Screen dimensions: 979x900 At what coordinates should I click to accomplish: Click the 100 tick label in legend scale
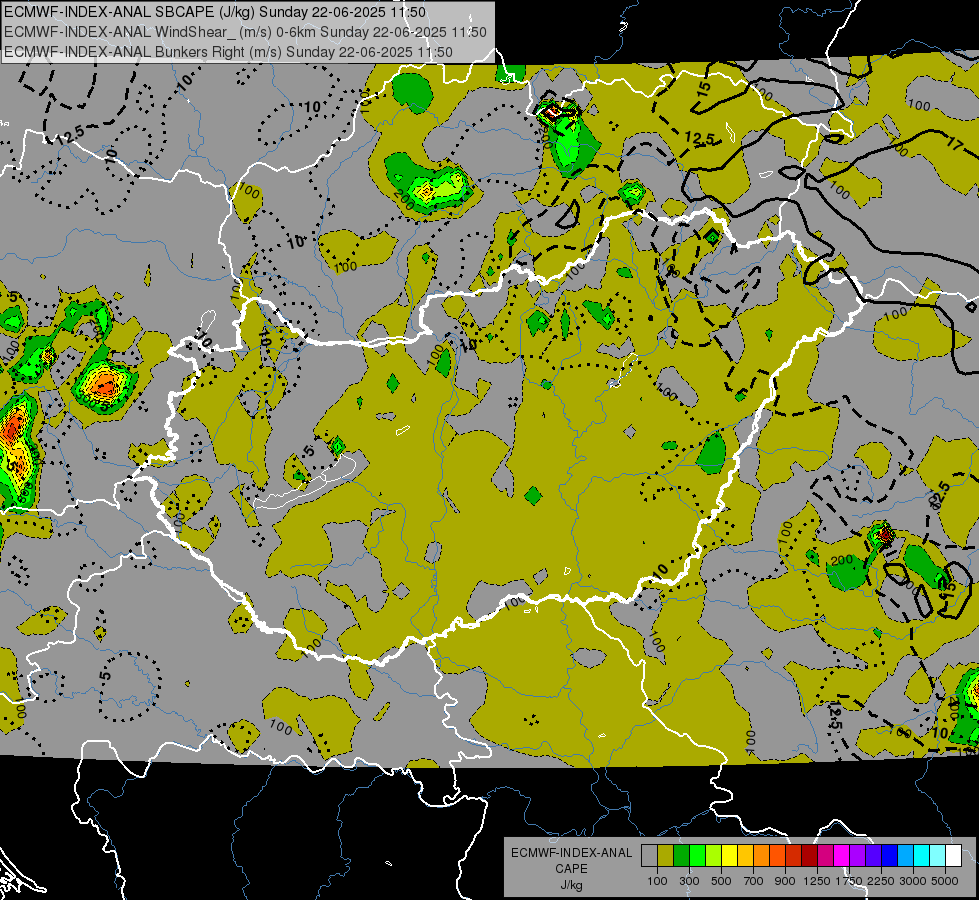click(x=657, y=881)
